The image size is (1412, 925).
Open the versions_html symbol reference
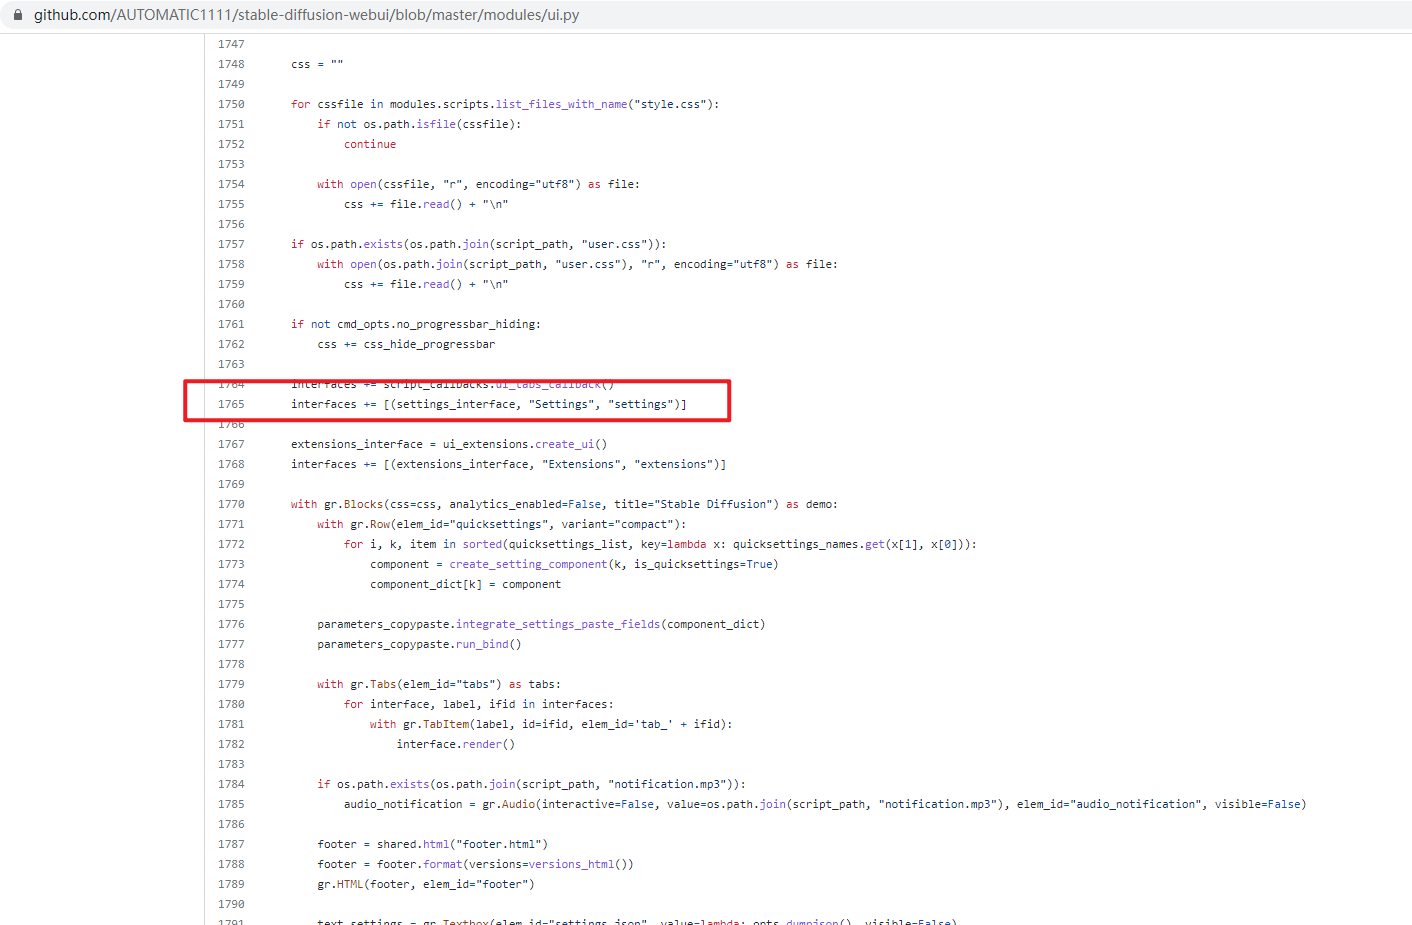[571, 863]
